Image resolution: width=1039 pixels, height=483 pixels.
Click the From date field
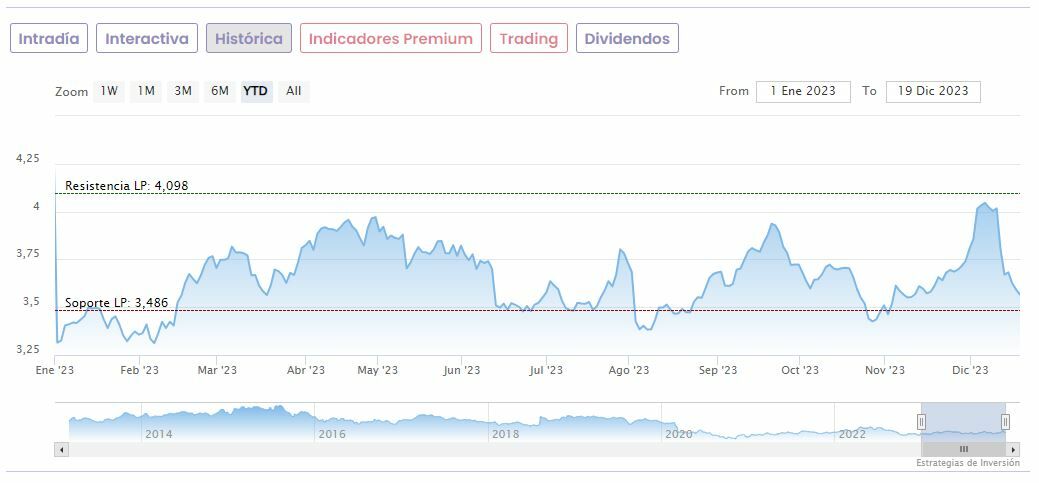803,91
